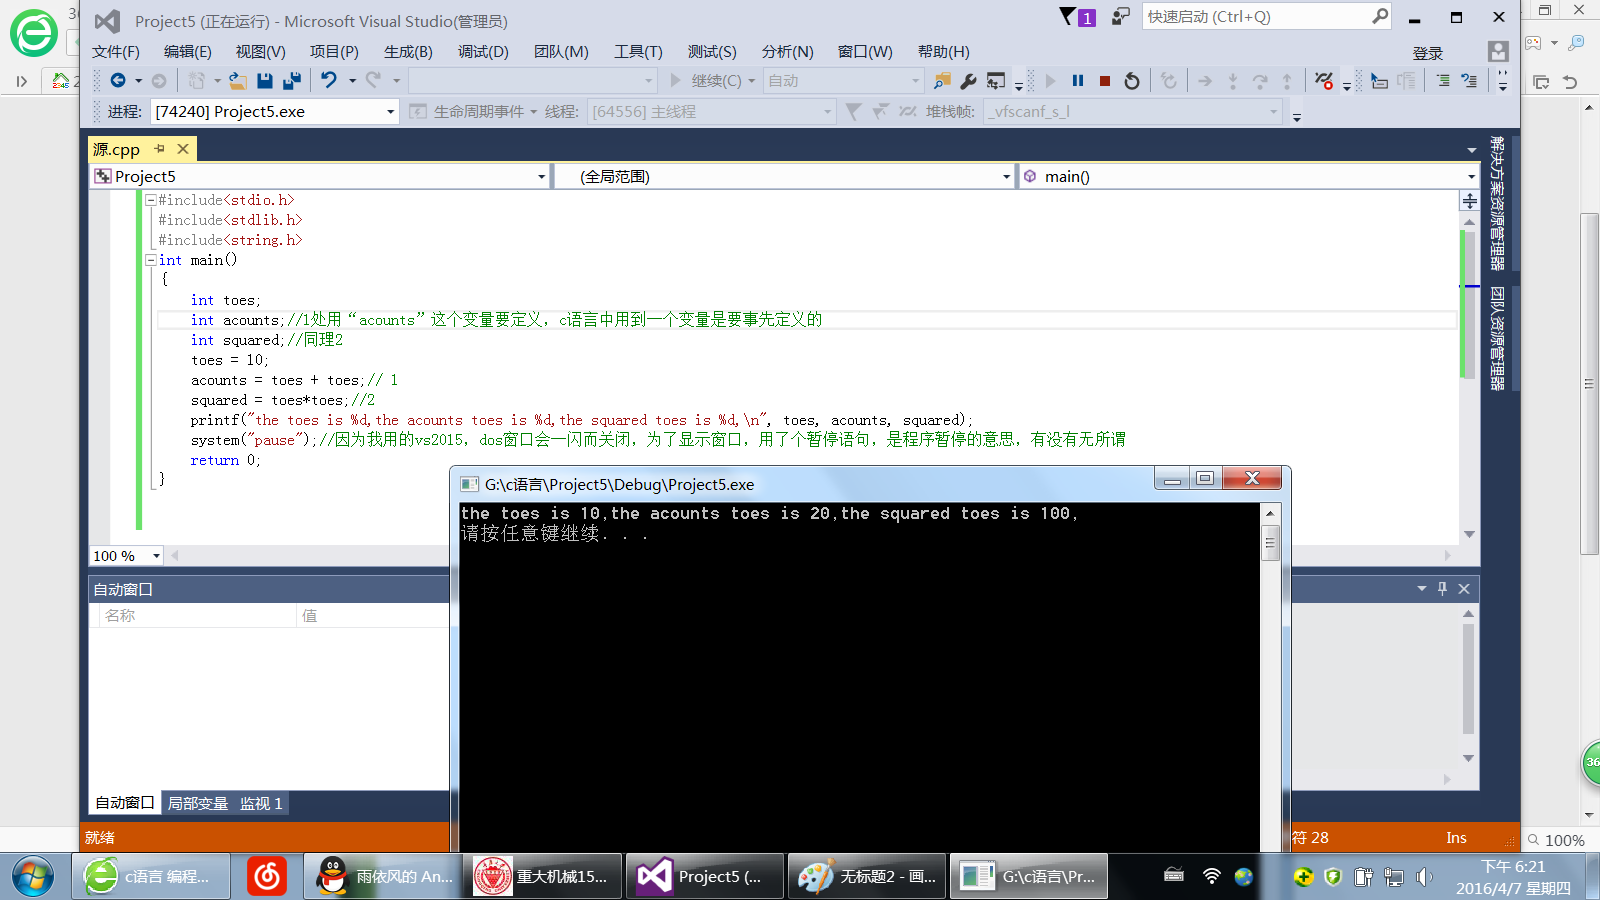Expand the 生命周期事件 dropdown
This screenshot has height=900, width=1600.
coord(534,112)
